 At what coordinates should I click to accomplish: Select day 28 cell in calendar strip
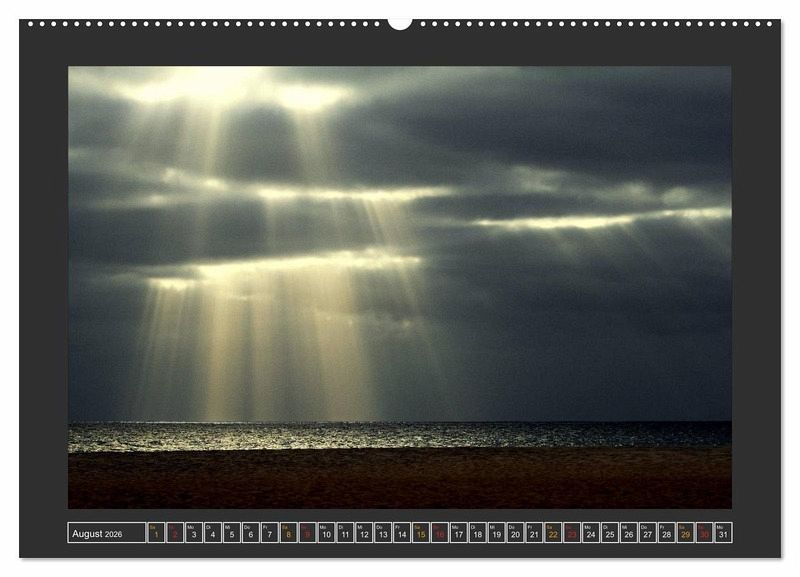(x=666, y=532)
